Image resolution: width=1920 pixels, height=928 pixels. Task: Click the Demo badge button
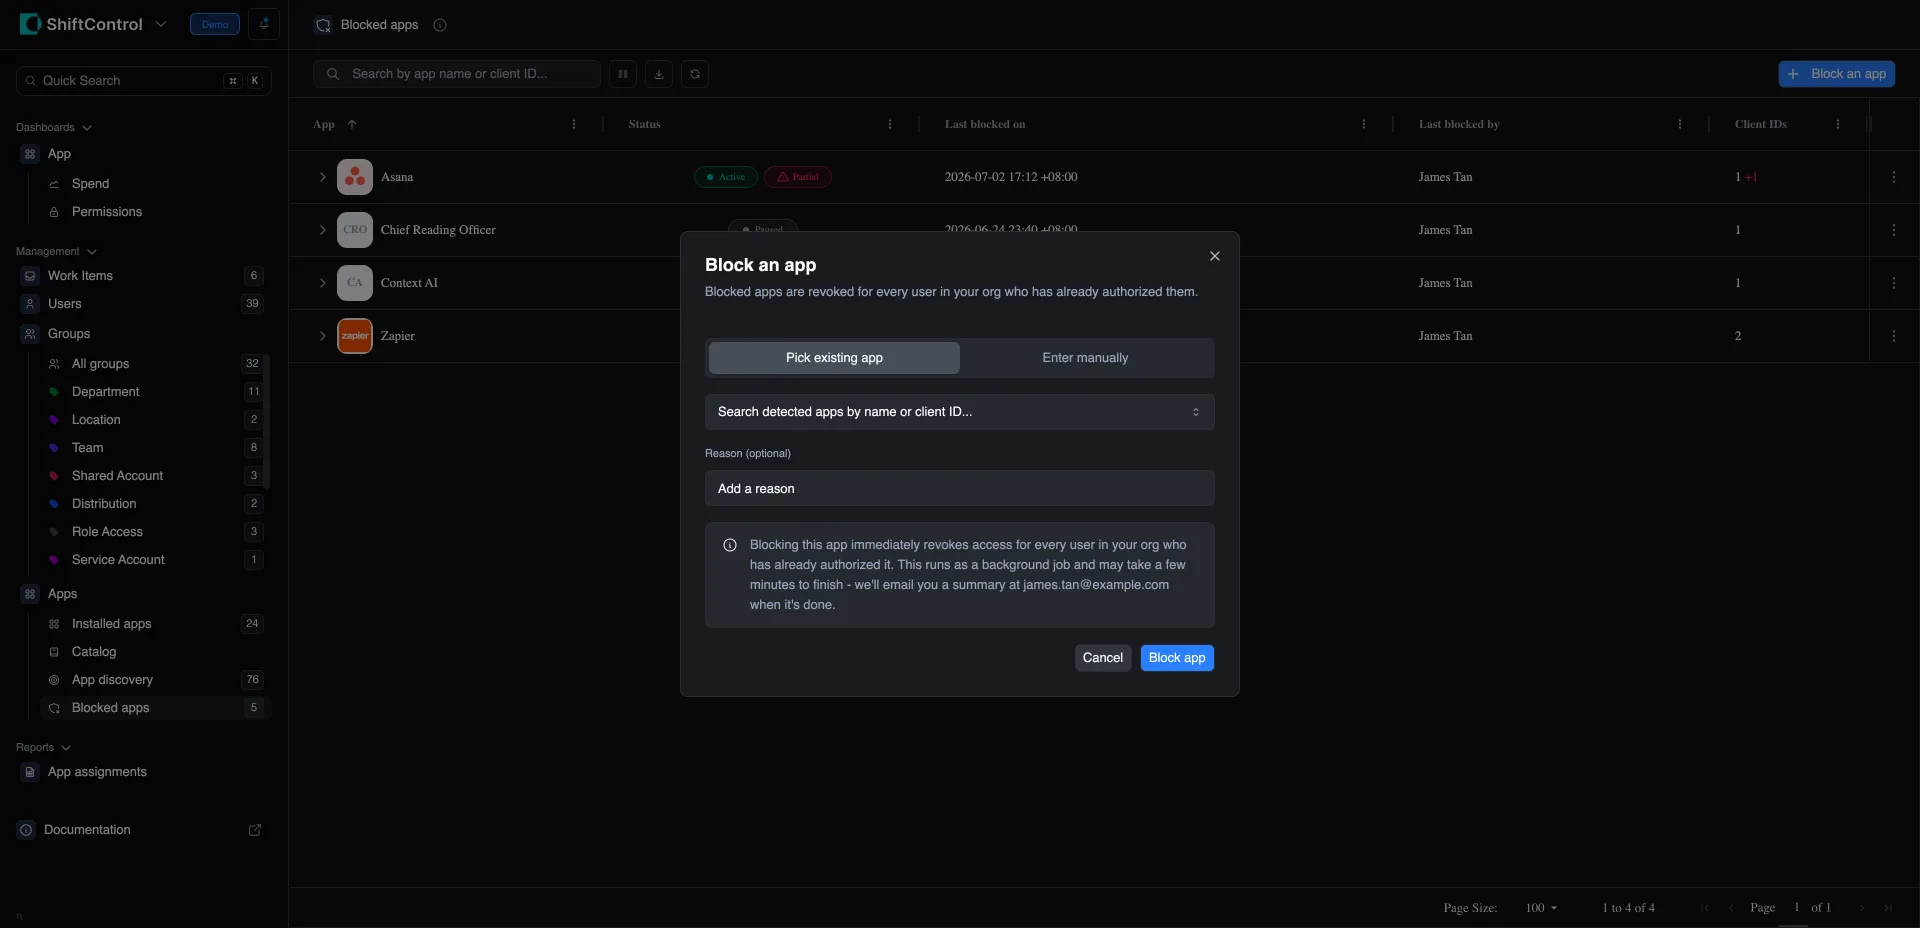(215, 24)
